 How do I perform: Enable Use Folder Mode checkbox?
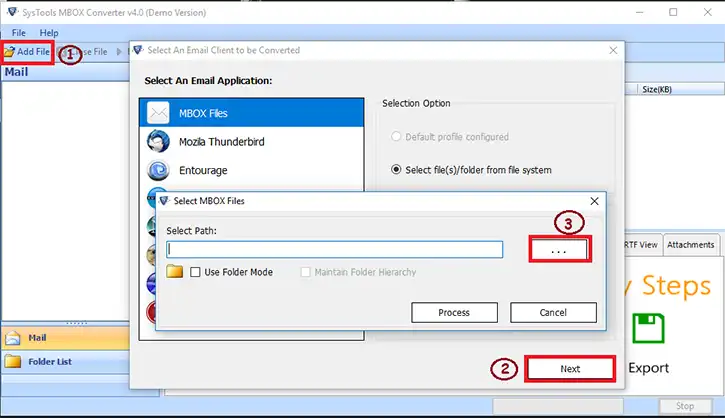[195, 272]
